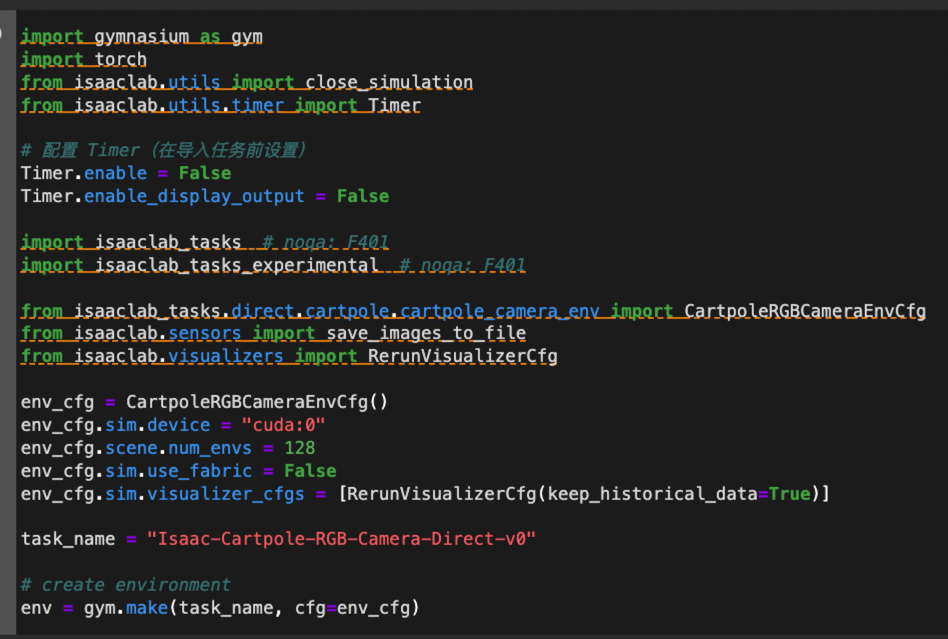Click 'isaaclab_tasks_experimental' module name
The height and width of the screenshot is (639, 948).
click(236, 265)
